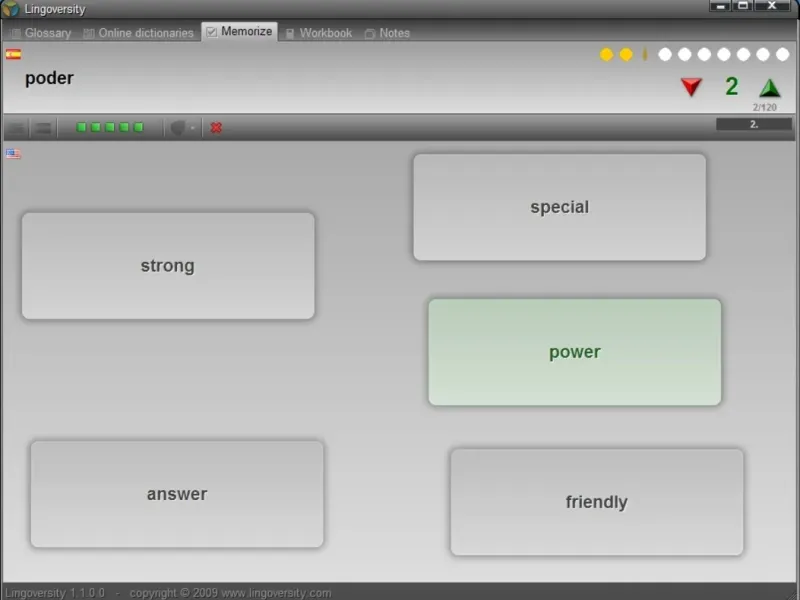Click the second list-view toolbar icon
The height and width of the screenshot is (600, 800).
tap(43, 128)
